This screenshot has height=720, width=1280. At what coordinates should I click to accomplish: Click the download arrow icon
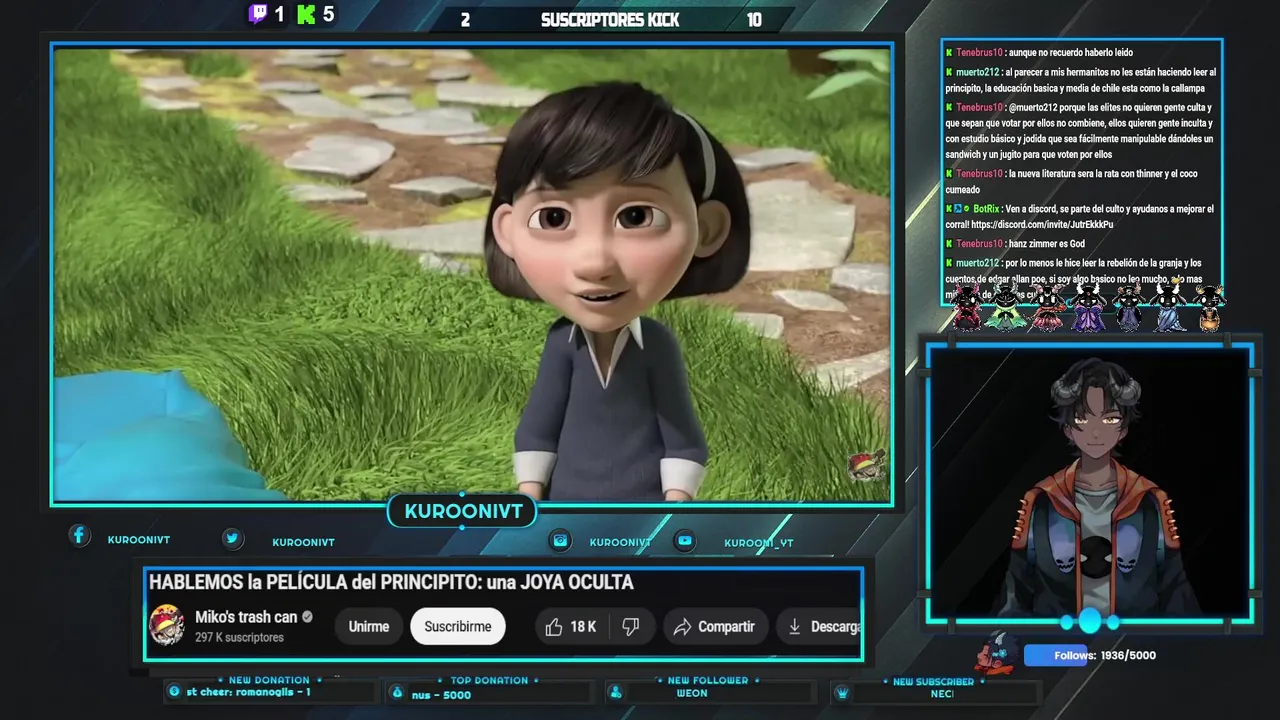[794, 627]
